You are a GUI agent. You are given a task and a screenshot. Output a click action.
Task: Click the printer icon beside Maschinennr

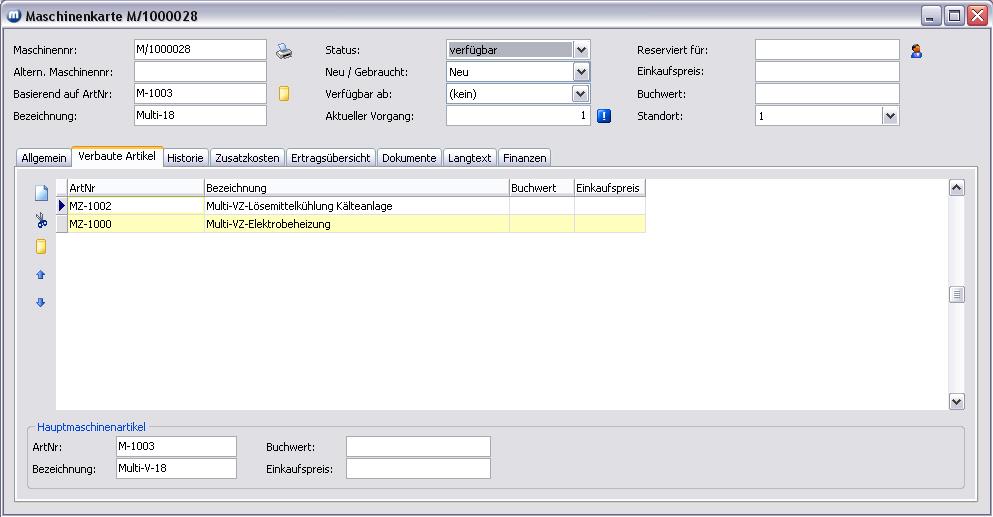tap(284, 51)
